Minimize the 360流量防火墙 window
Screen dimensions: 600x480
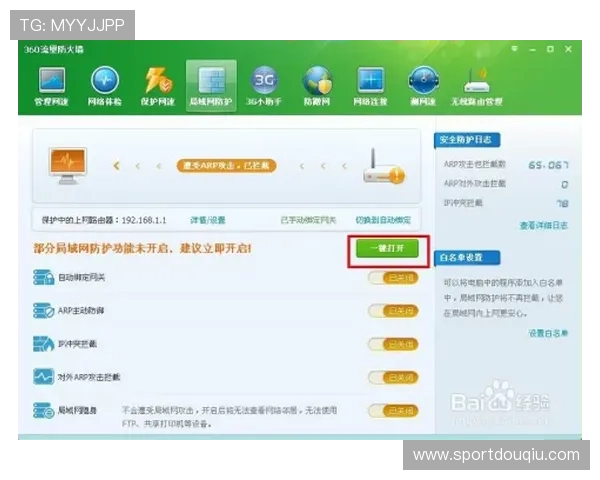[x=532, y=49]
